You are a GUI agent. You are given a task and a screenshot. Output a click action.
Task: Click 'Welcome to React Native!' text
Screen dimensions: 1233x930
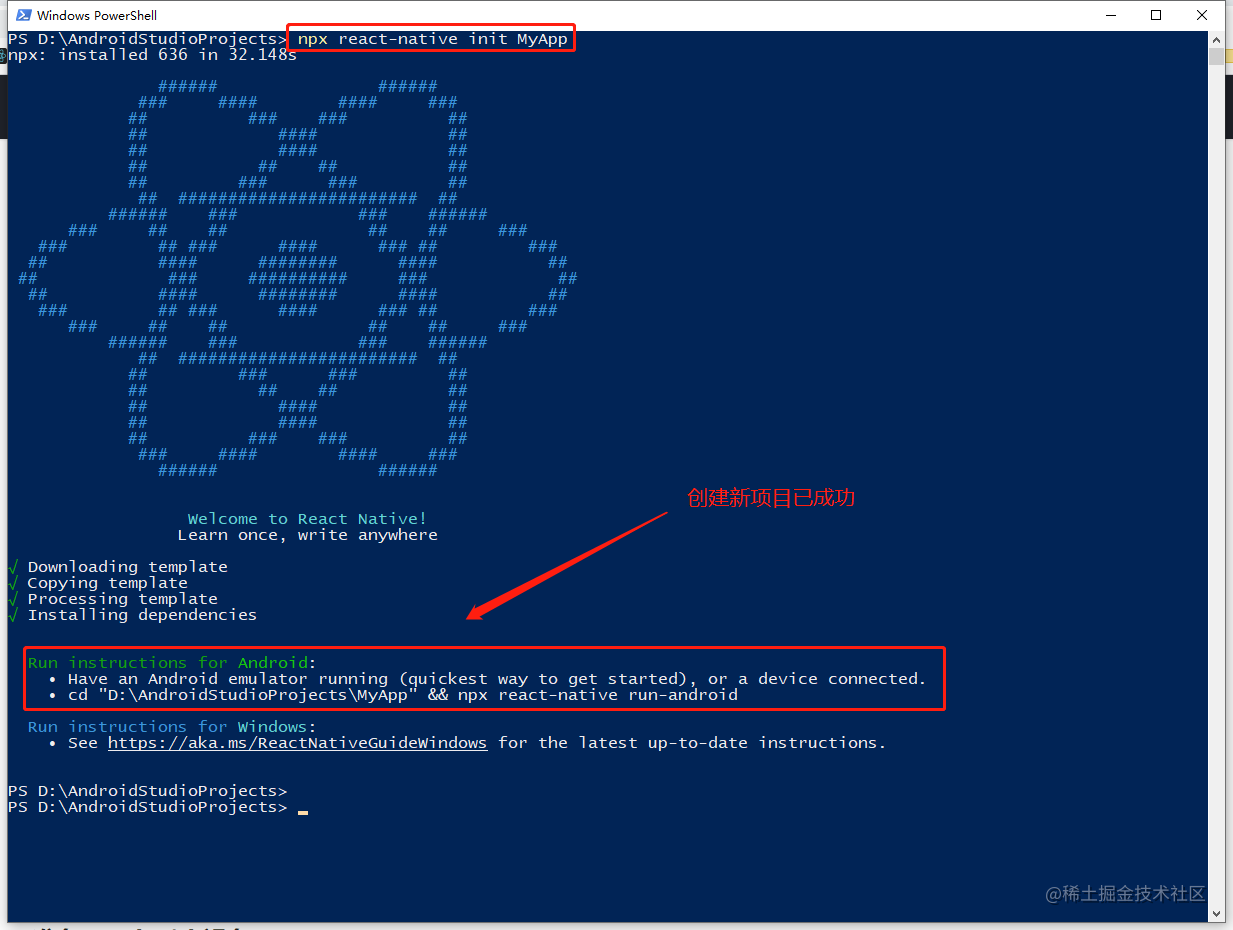pos(307,519)
